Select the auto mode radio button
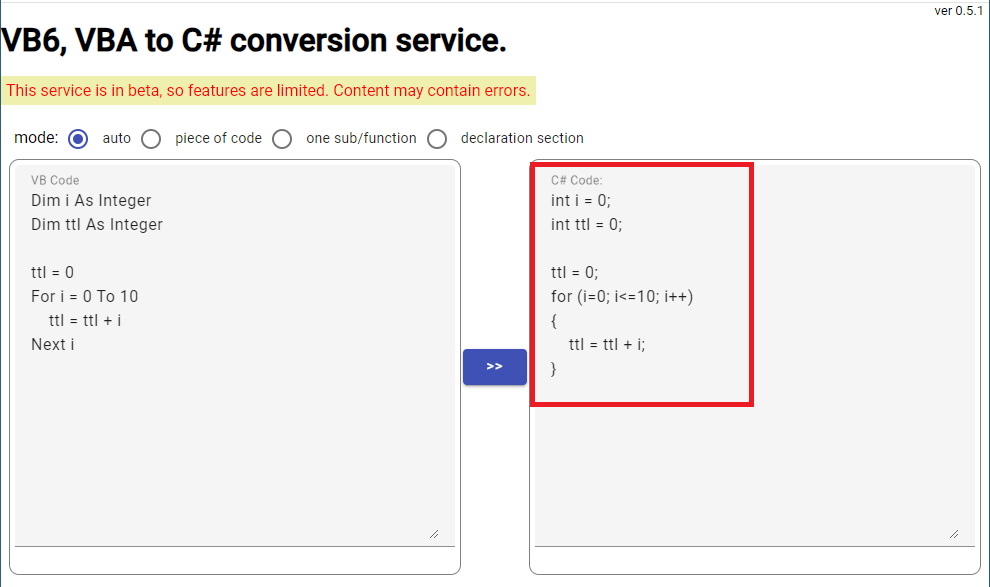This screenshot has height=587, width=990. pos(78,139)
